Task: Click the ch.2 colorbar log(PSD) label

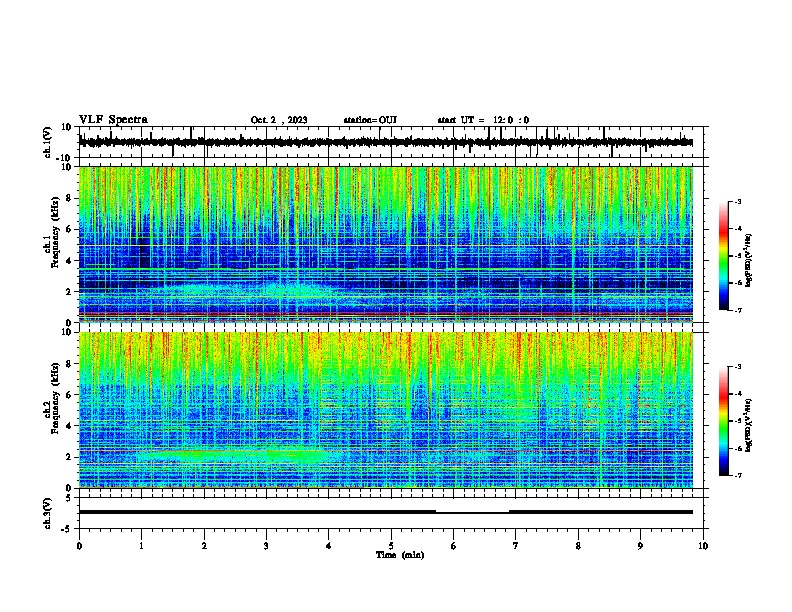Action: pos(749,425)
